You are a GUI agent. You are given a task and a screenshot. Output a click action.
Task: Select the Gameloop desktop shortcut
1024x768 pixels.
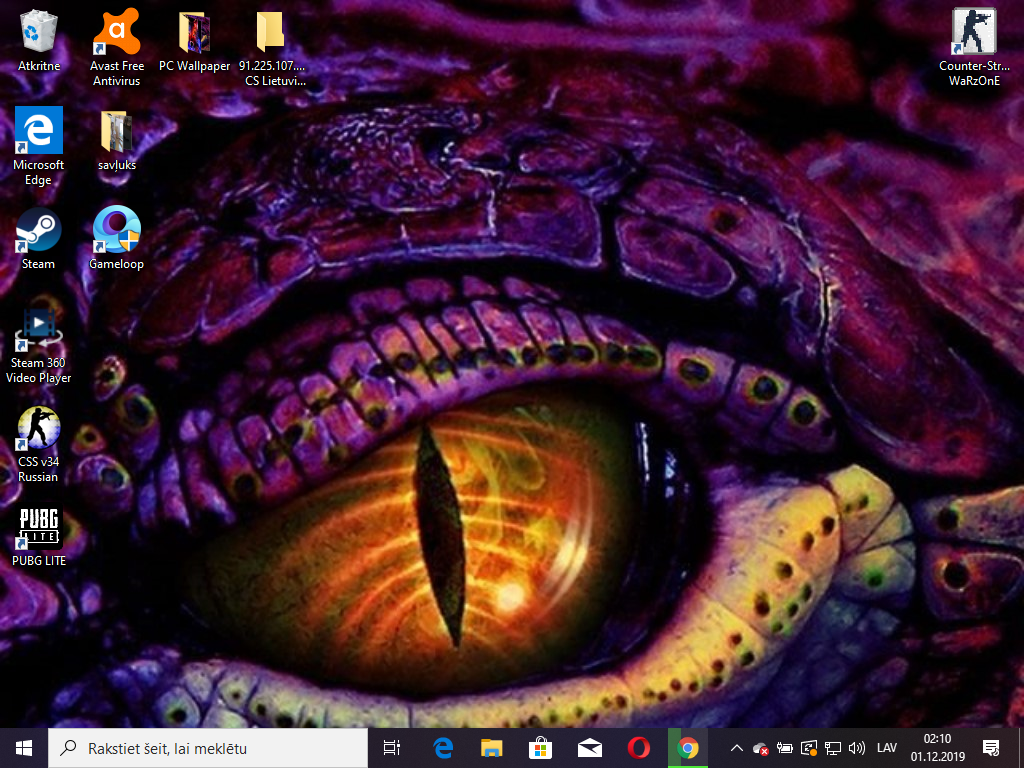[x=116, y=239]
